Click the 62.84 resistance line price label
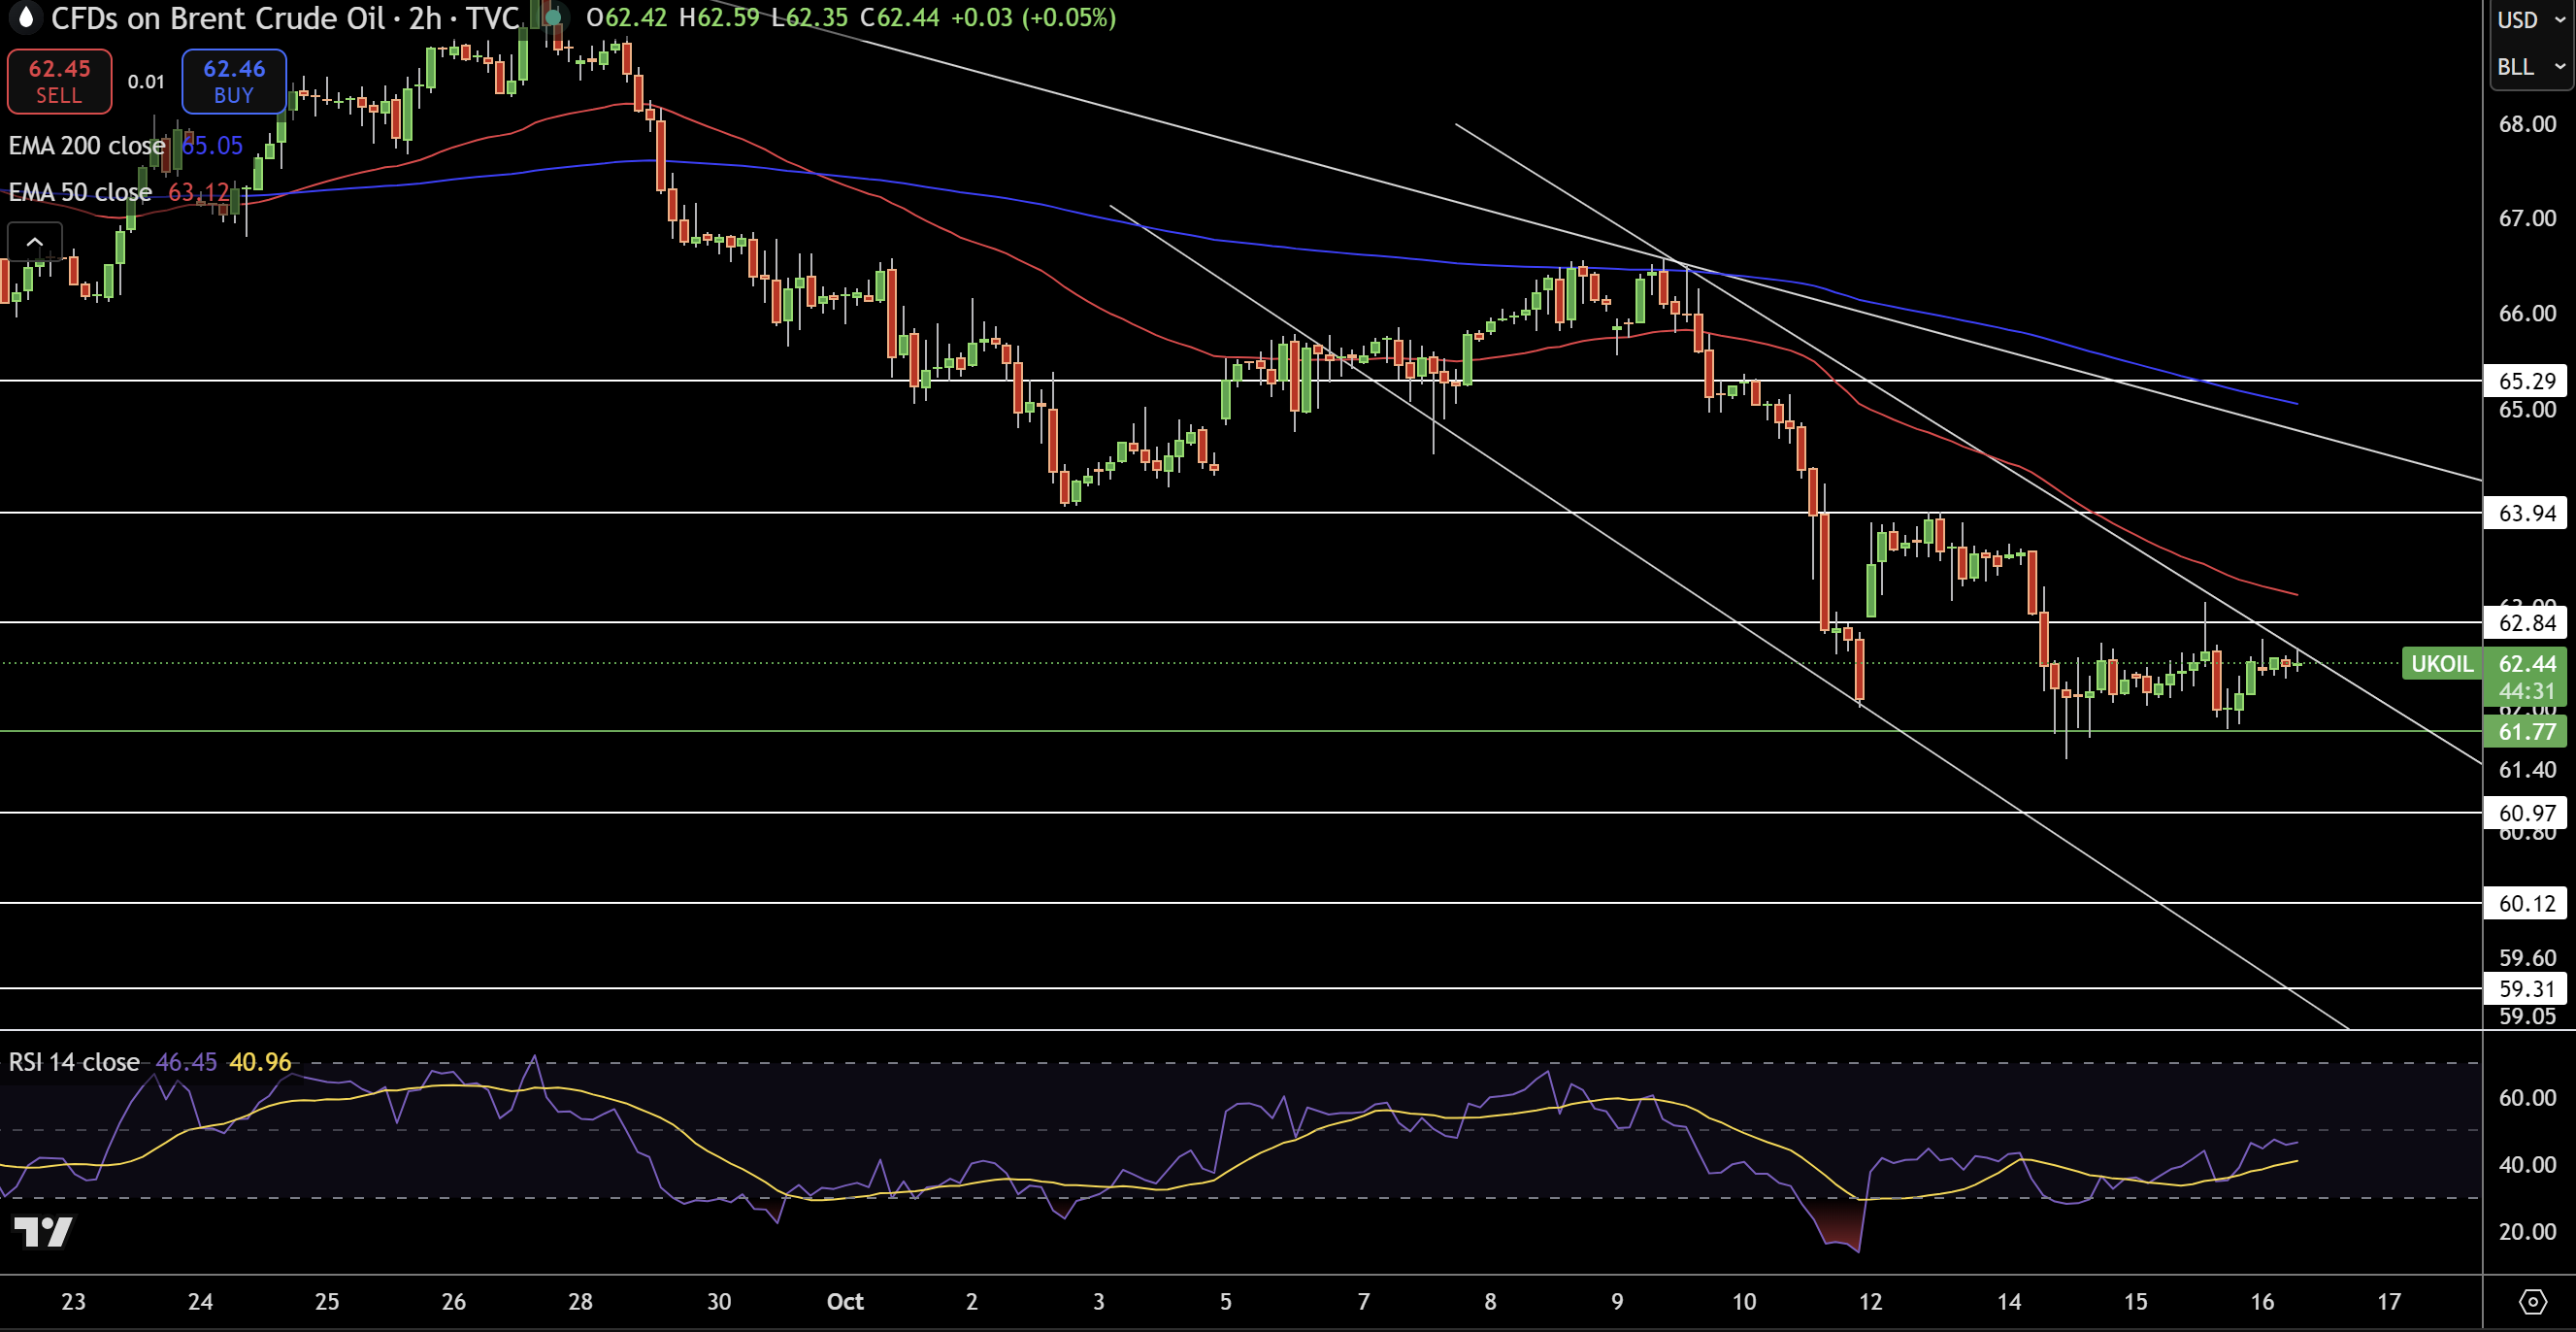This screenshot has height=1332, width=2576. click(x=2526, y=623)
